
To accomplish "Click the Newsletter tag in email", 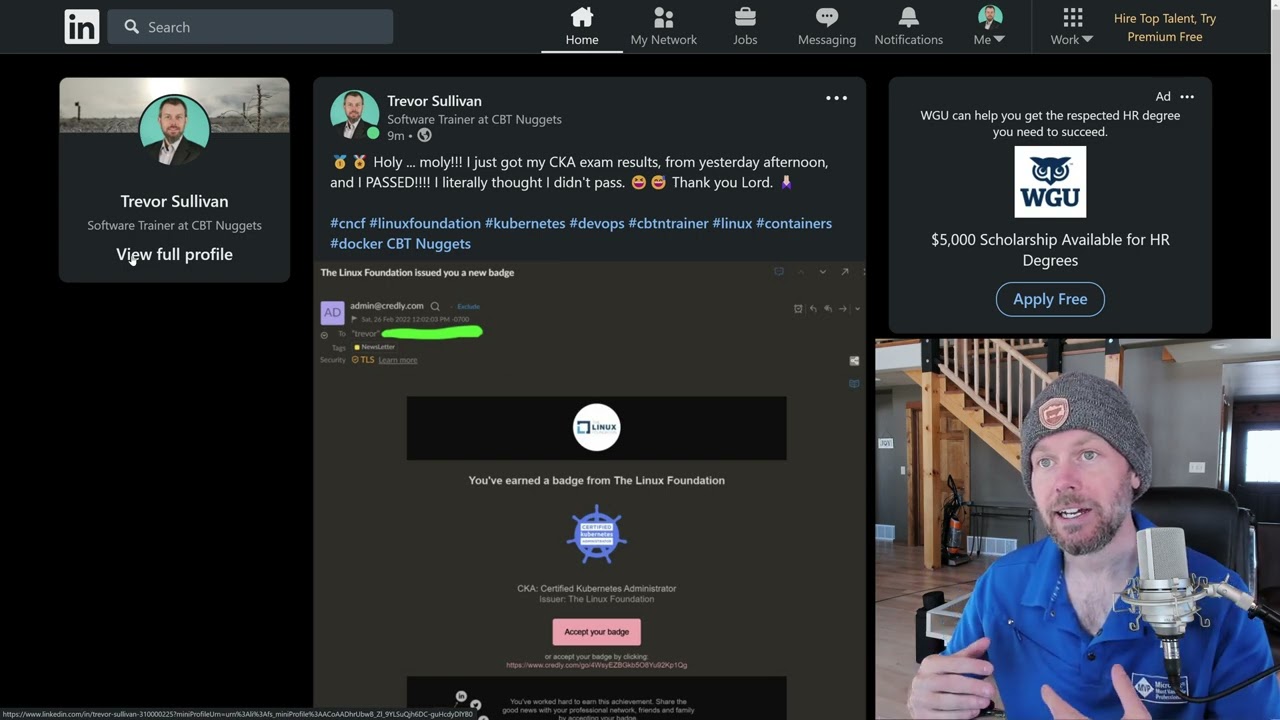I will pyautogui.click(x=375, y=347).
